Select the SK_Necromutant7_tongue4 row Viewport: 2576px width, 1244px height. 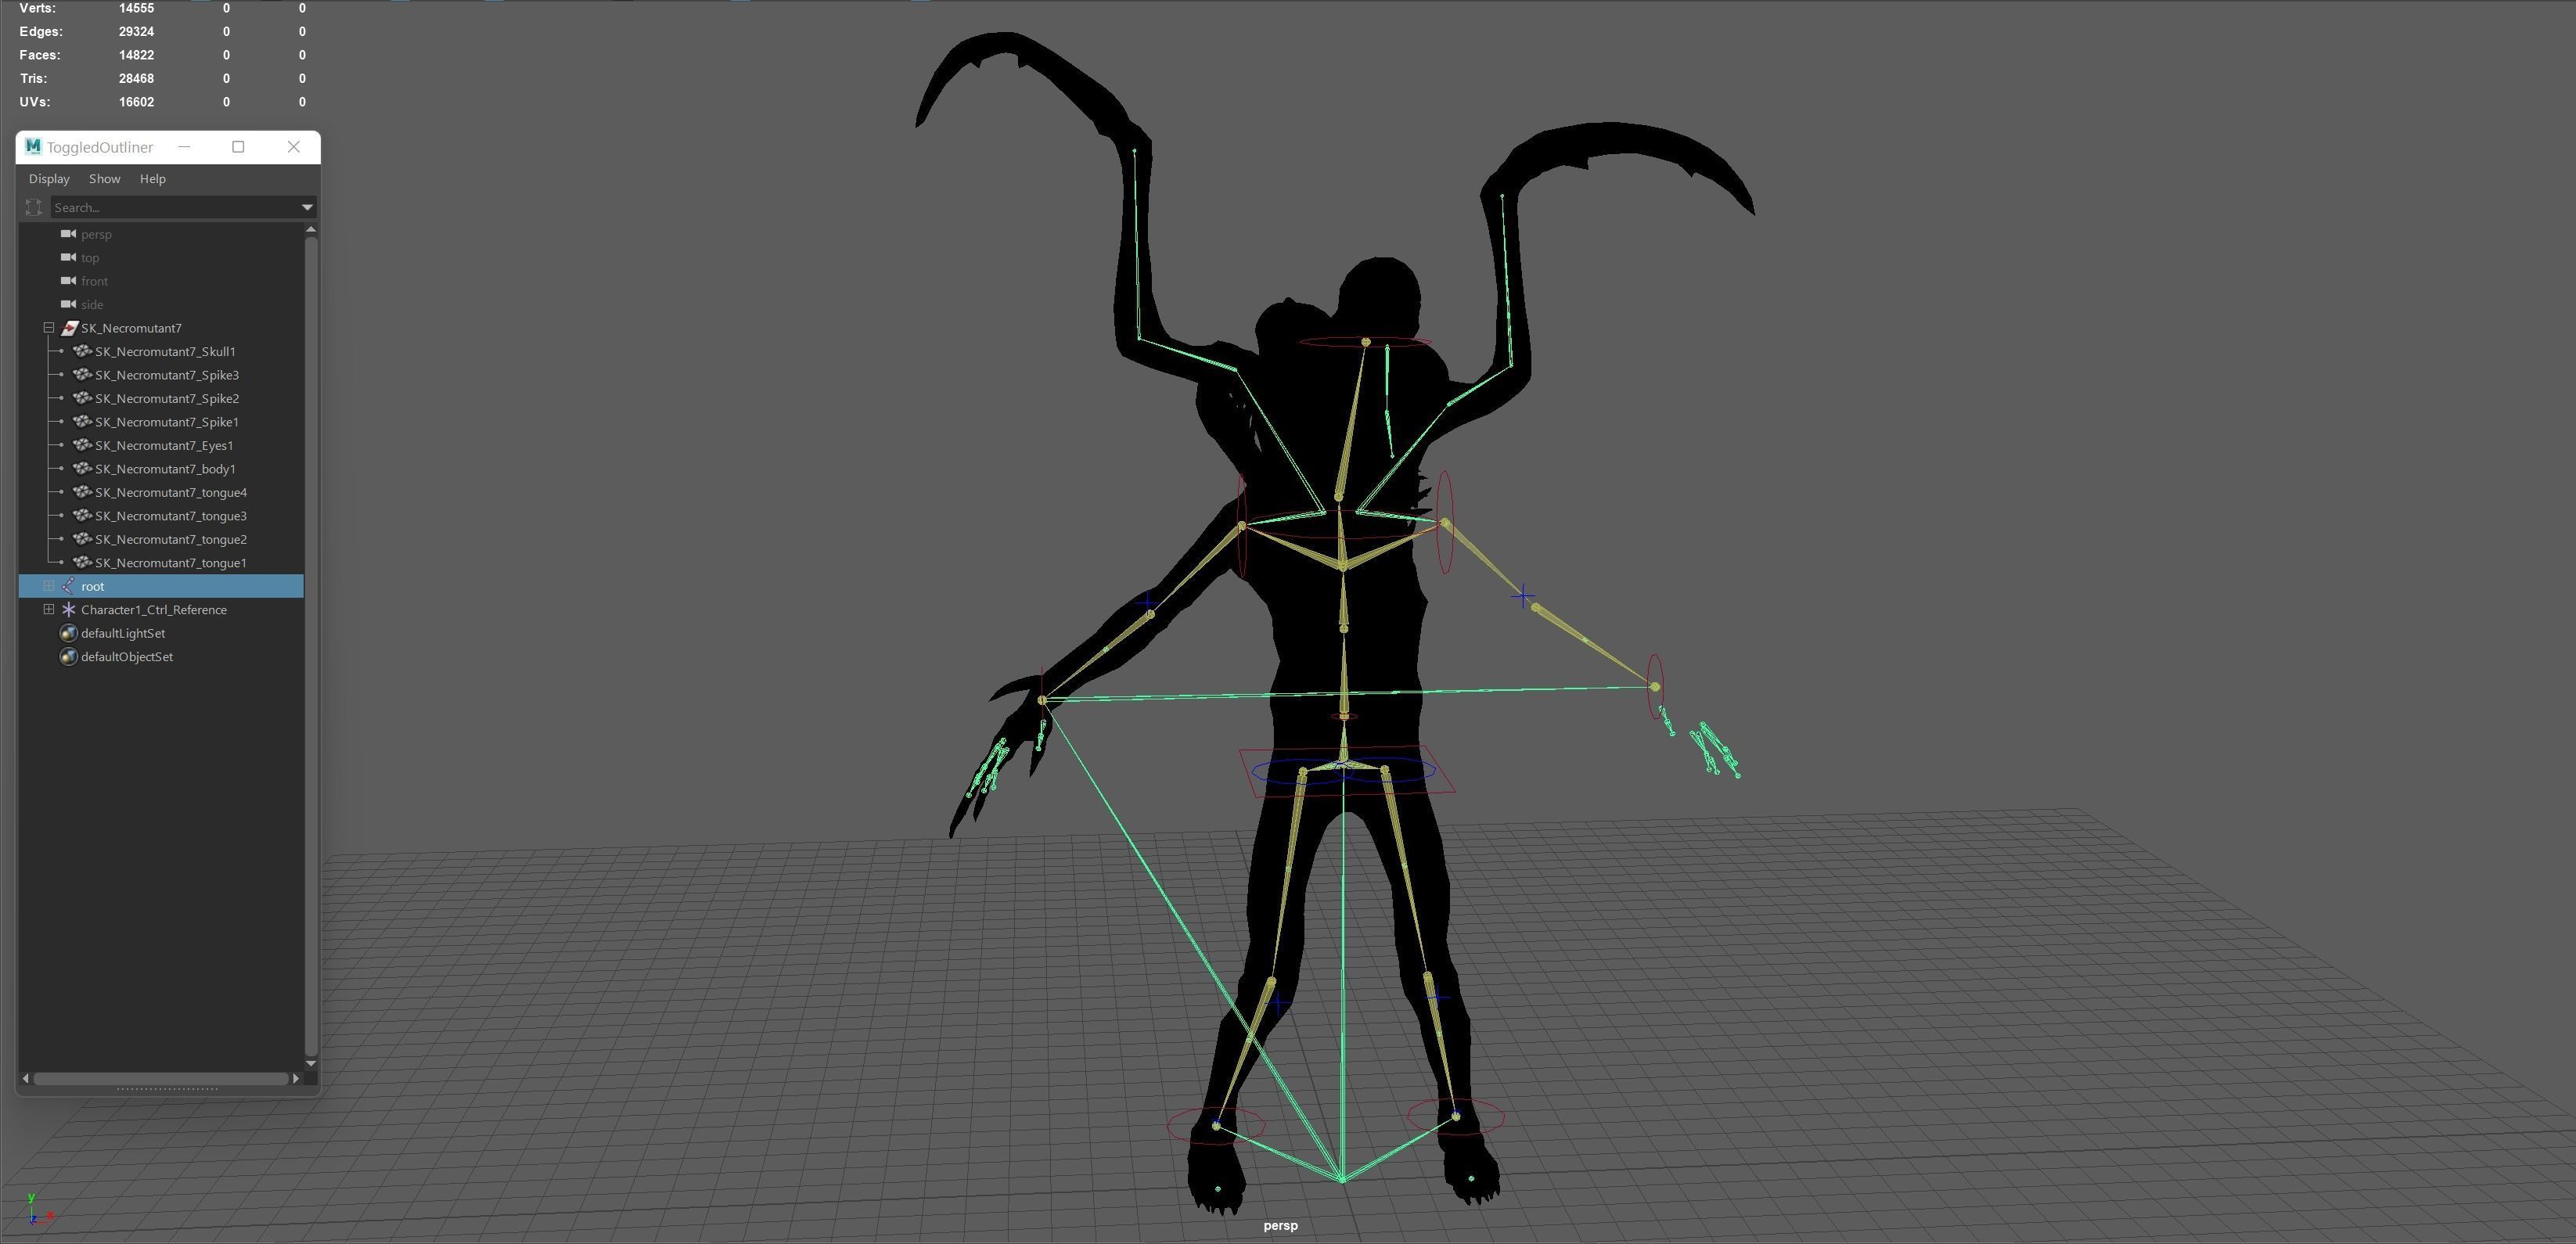coord(161,492)
